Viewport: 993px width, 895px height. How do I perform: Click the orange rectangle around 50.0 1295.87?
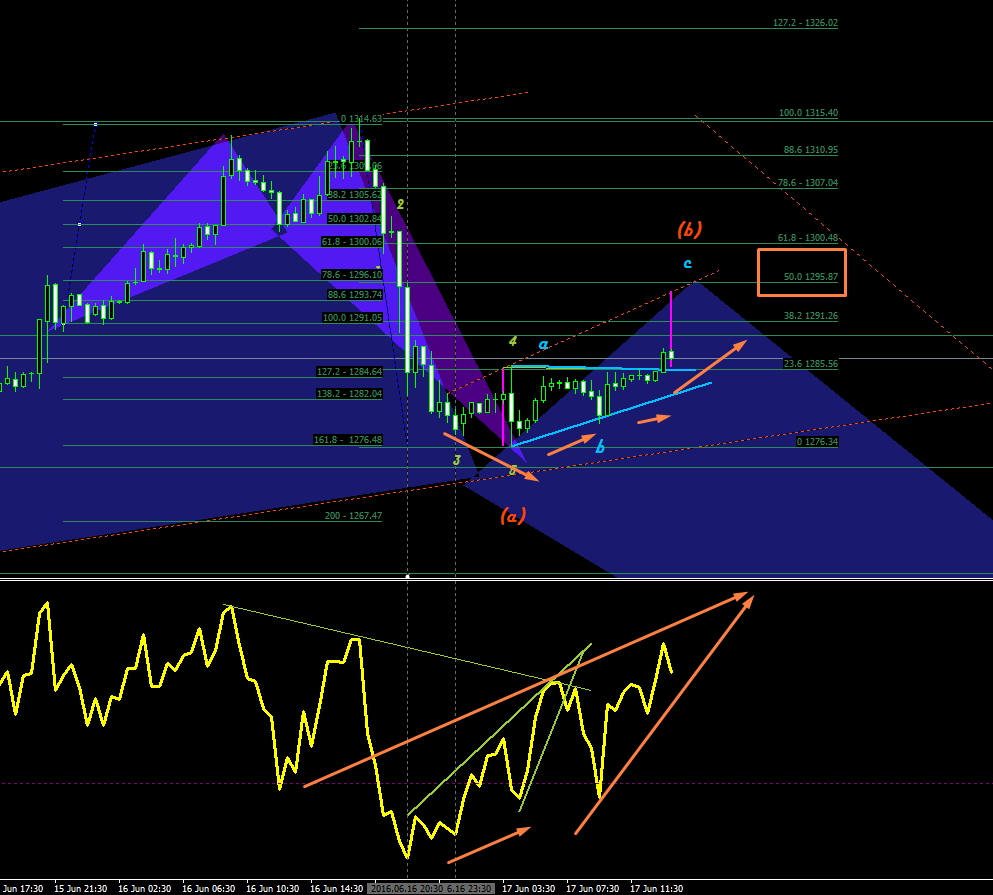(802, 272)
